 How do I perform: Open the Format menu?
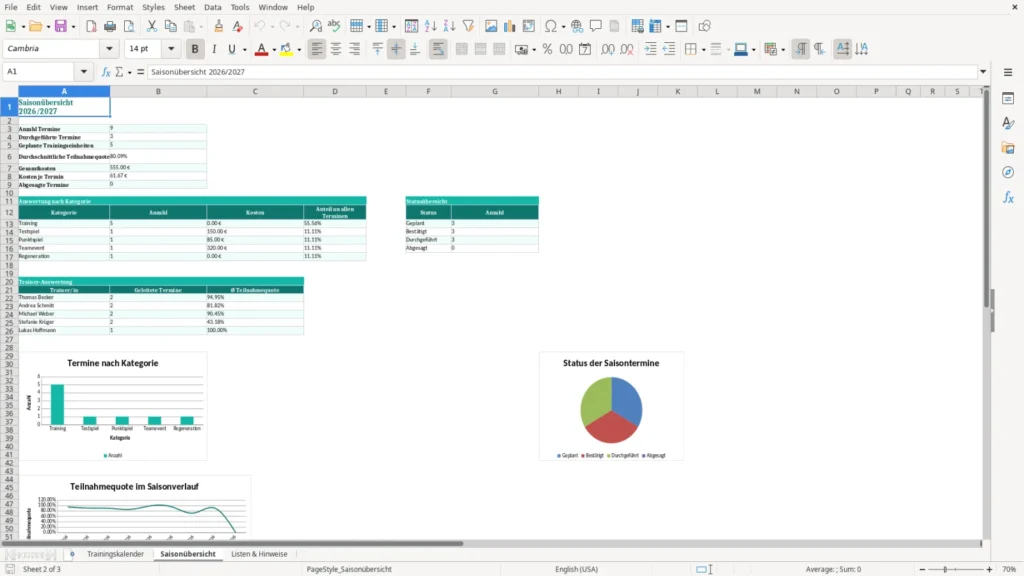click(x=120, y=7)
